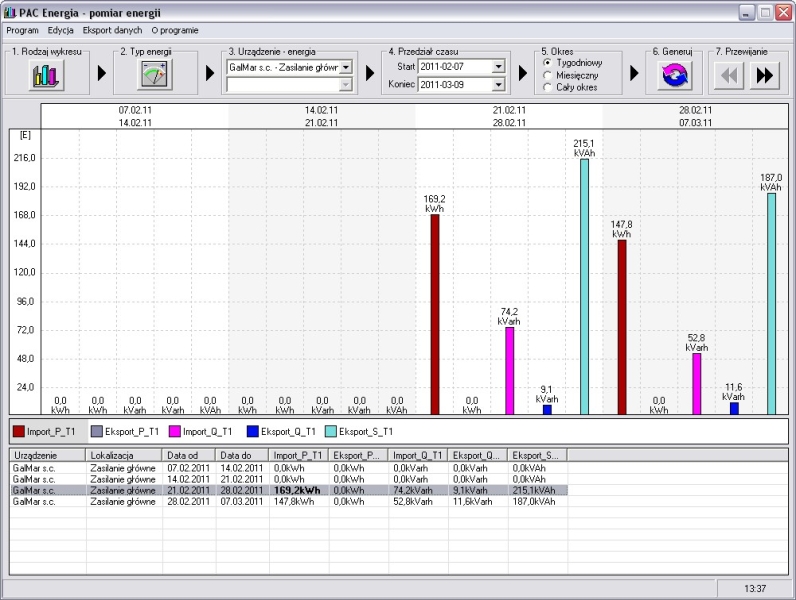Open the Program menu
796x600 pixels.
click(x=22, y=30)
